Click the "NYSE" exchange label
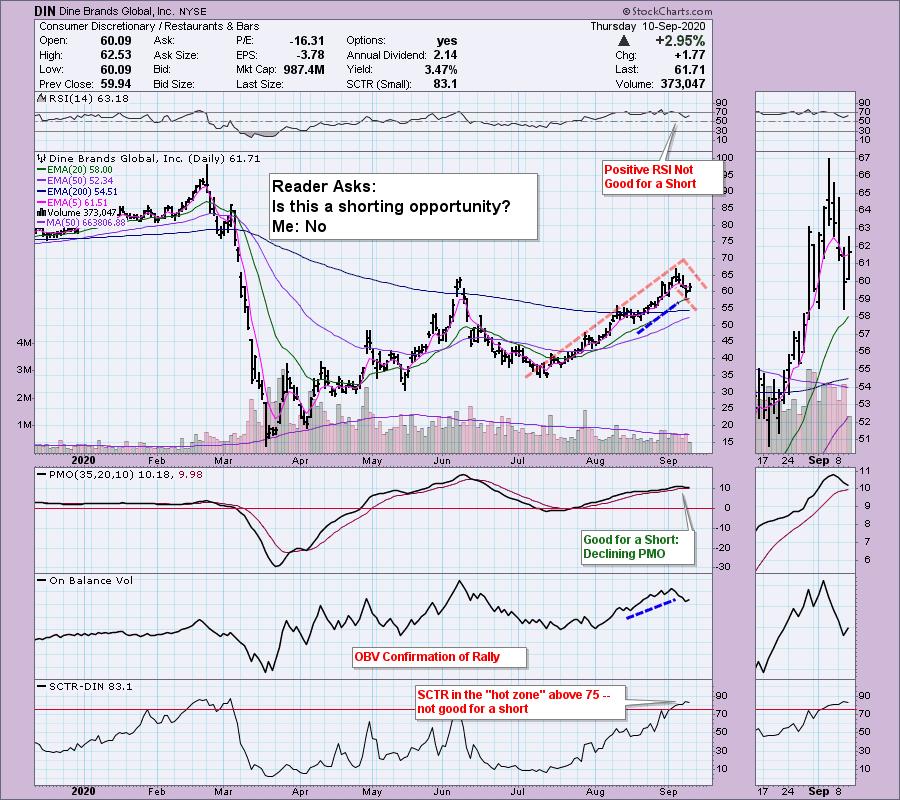The height and width of the screenshot is (800, 900). pos(193,11)
